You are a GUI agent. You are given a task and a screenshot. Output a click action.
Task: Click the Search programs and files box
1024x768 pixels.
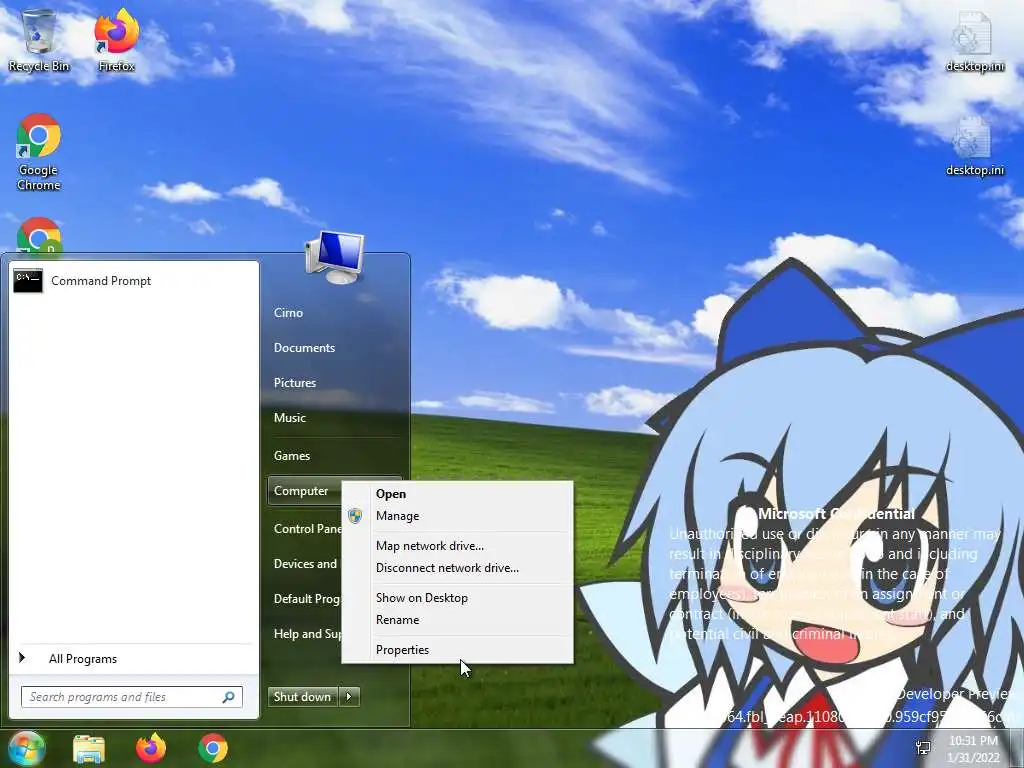click(132, 697)
